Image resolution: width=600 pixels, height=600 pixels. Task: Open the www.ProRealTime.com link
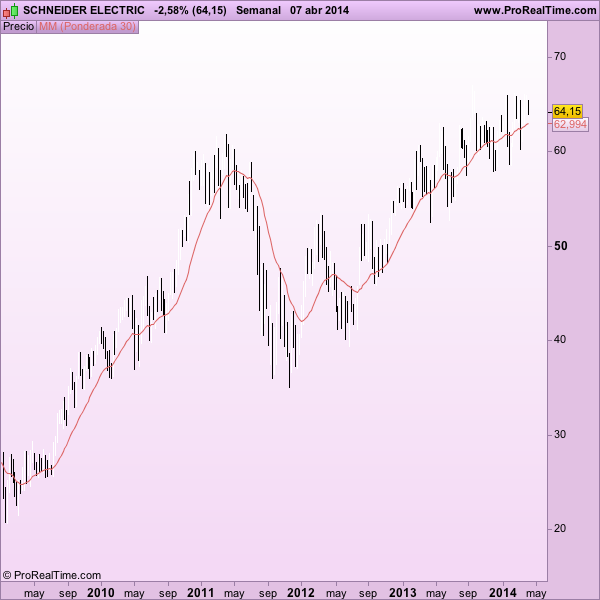tap(535, 10)
